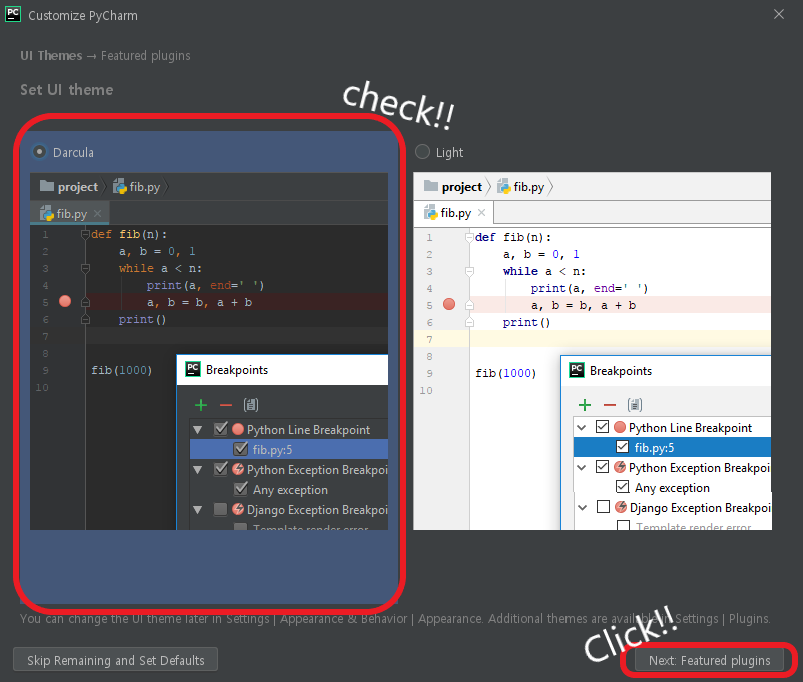Toggle Python Line Breakpoint checkbox in Light preview
803x682 pixels.
point(603,427)
